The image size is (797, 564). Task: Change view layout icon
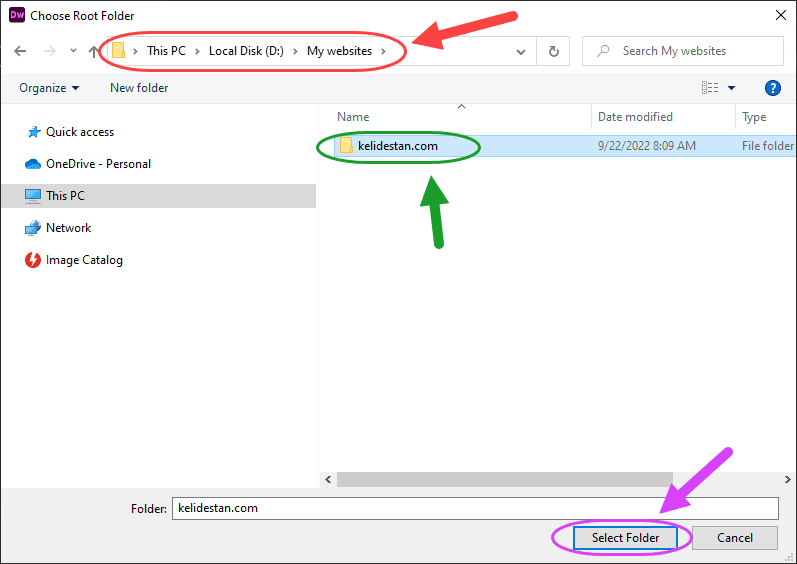tap(710, 88)
